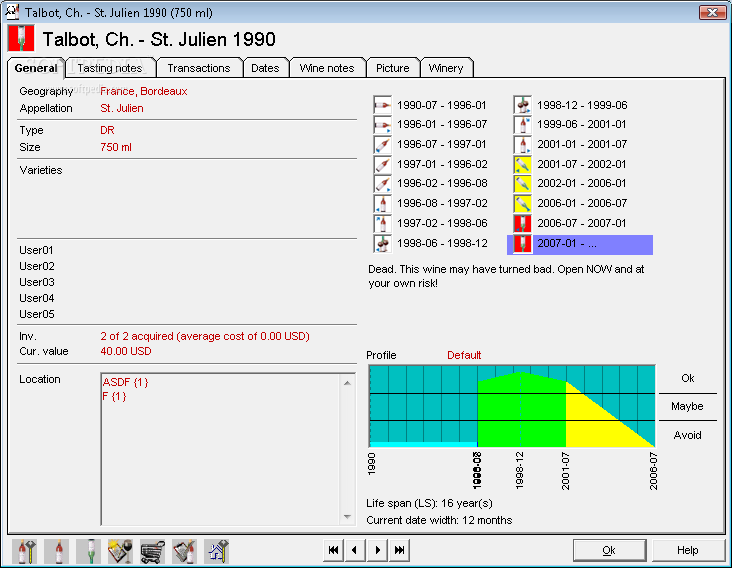
Task: Click the 2 of 2 acquired inventory text
Action: (205, 336)
